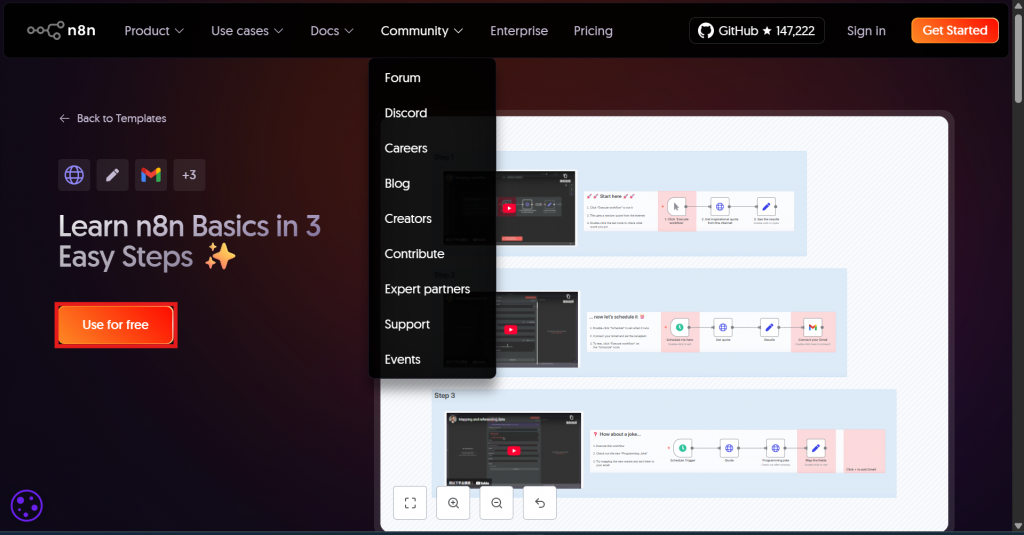The width and height of the screenshot is (1024, 535).
Task: Click the scrollbar down arrow
Action: [1018, 527]
